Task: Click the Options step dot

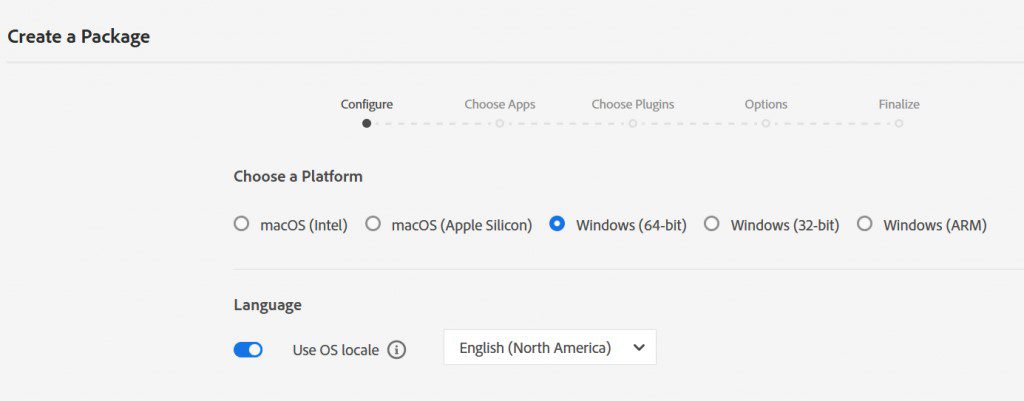Action: coord(766,124)
